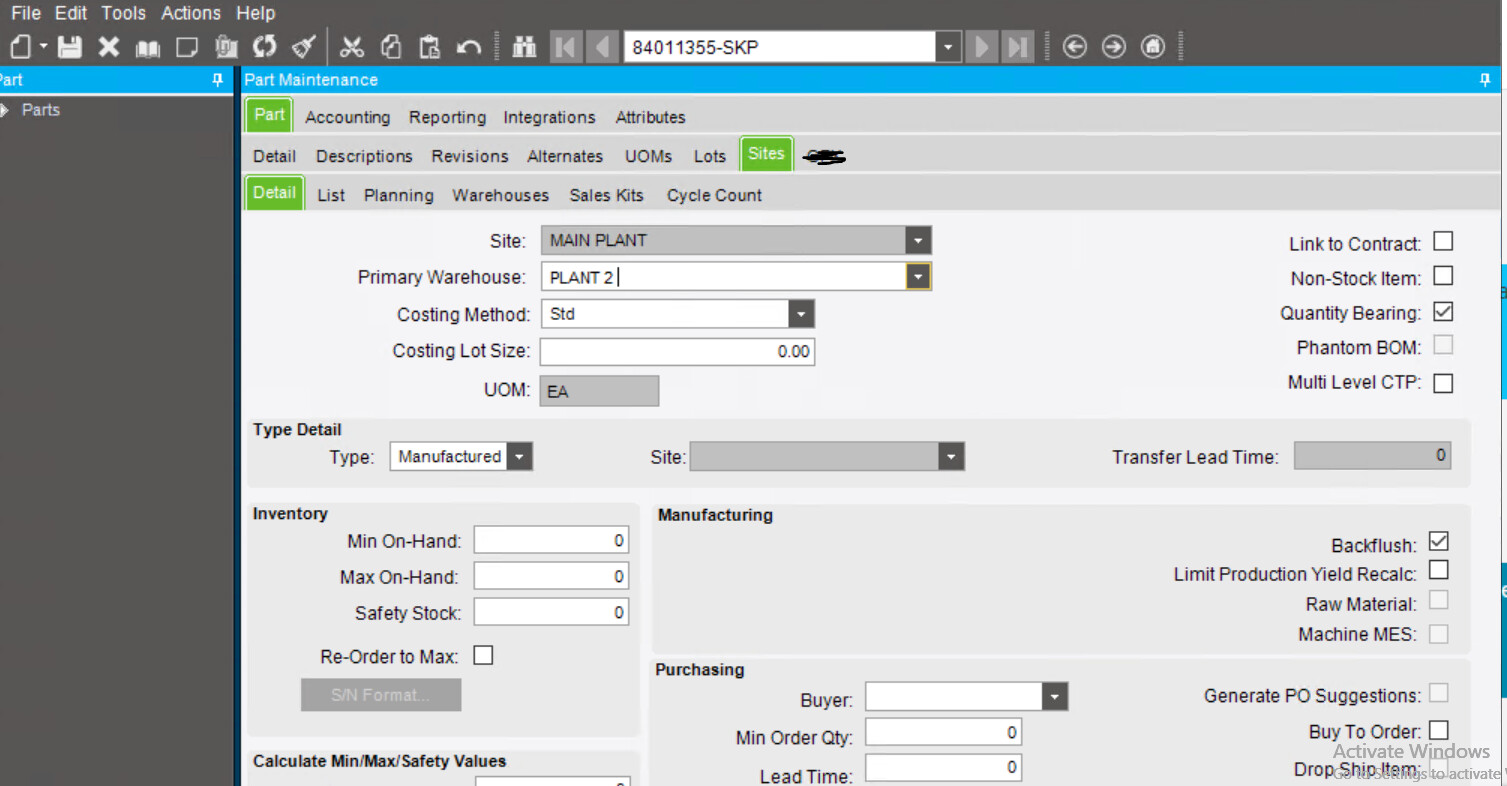Go to next record arrow icon
Screen dimensions: 1507x786
coord(982,47)
